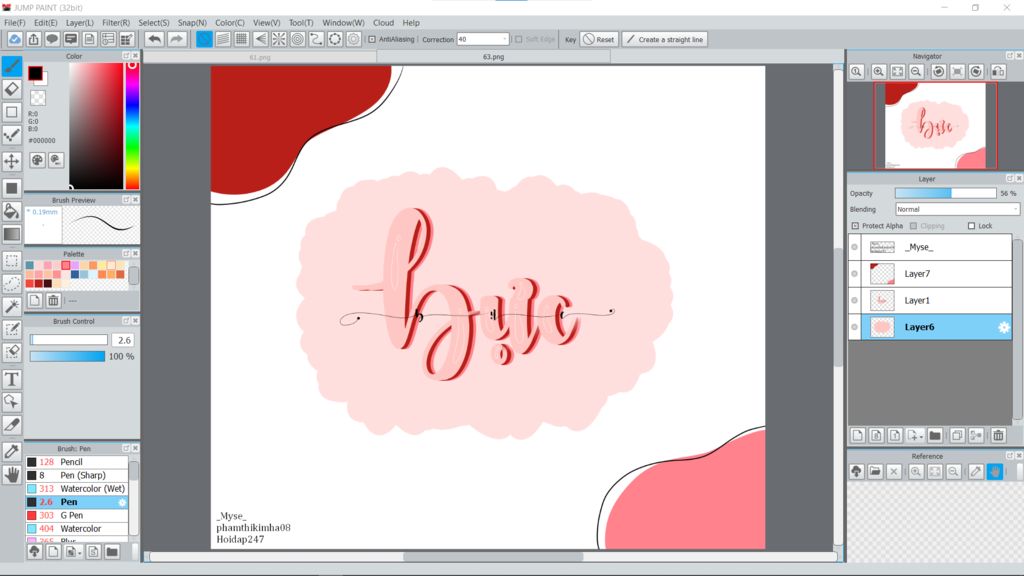The image size is (1024, 576).
Task: Adjust brush opacity 100% slider
Action: (x=67, y=357)
